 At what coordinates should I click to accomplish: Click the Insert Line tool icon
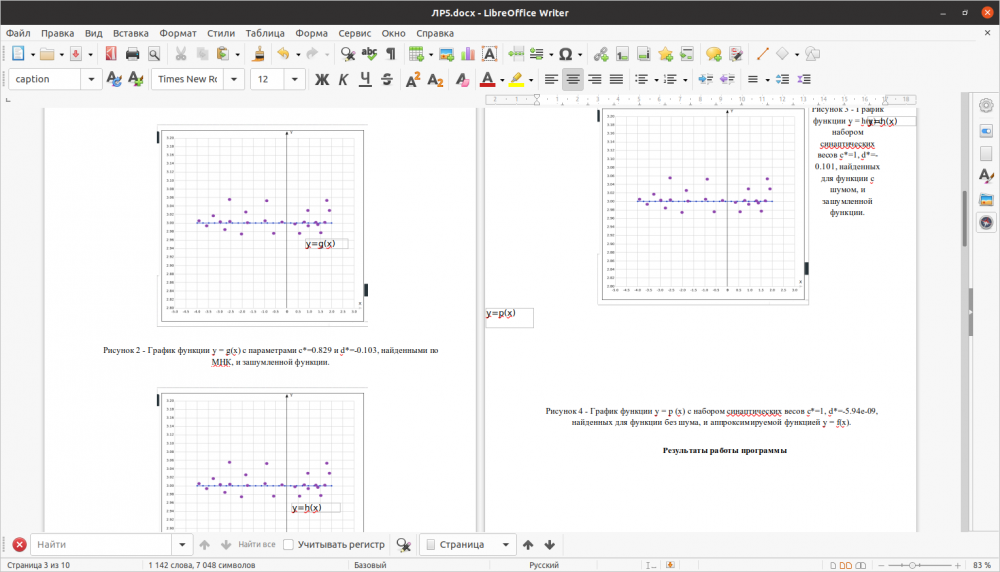[761, 54]
